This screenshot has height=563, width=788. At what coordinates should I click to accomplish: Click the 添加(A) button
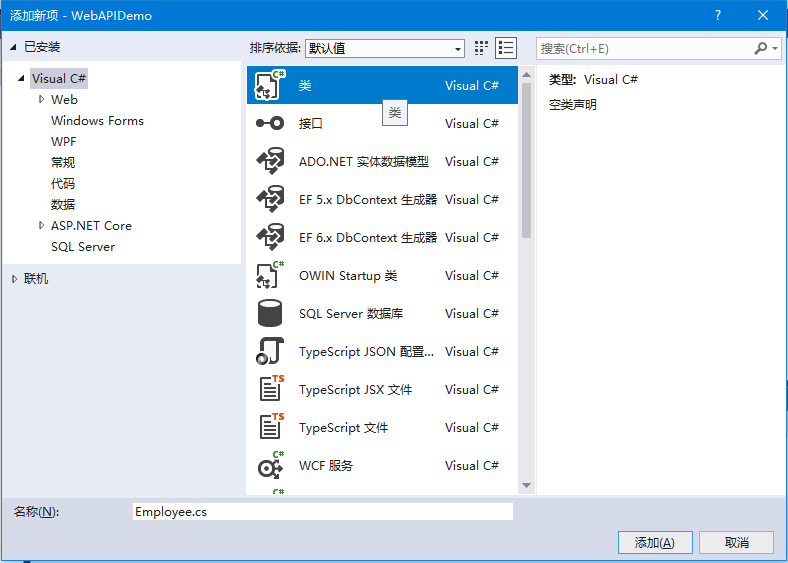(655, 543)
